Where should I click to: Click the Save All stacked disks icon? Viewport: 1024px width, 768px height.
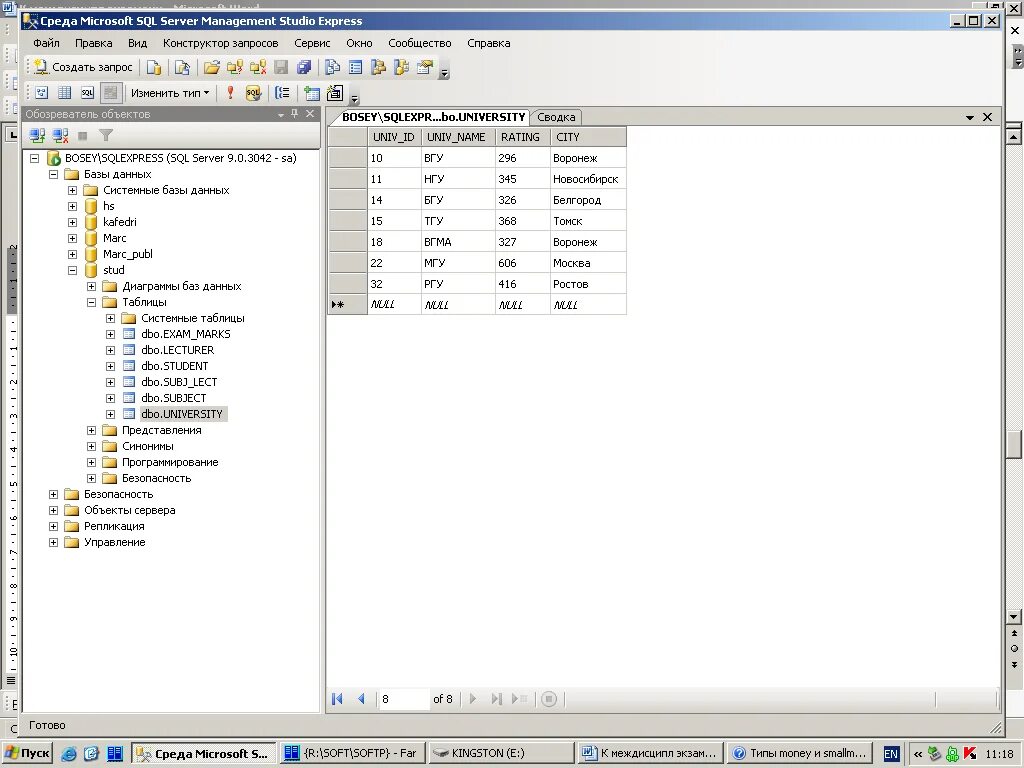click(x=304, y=67)
